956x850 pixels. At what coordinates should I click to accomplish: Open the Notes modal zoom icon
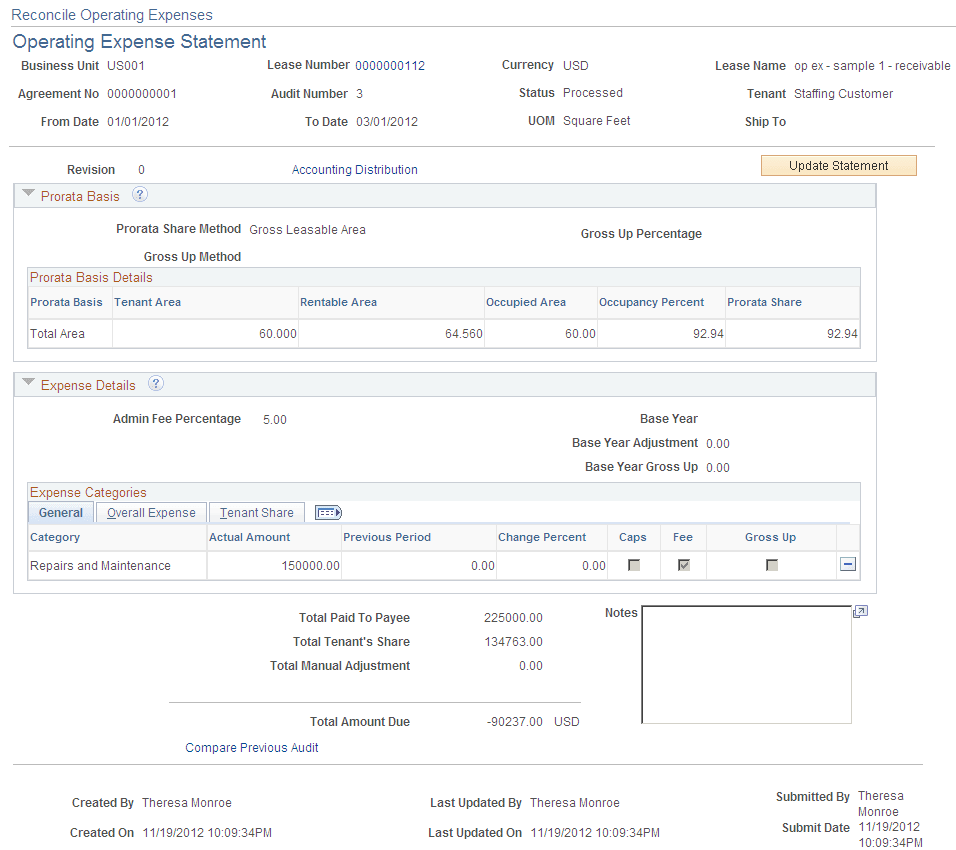tap(860, 610)
